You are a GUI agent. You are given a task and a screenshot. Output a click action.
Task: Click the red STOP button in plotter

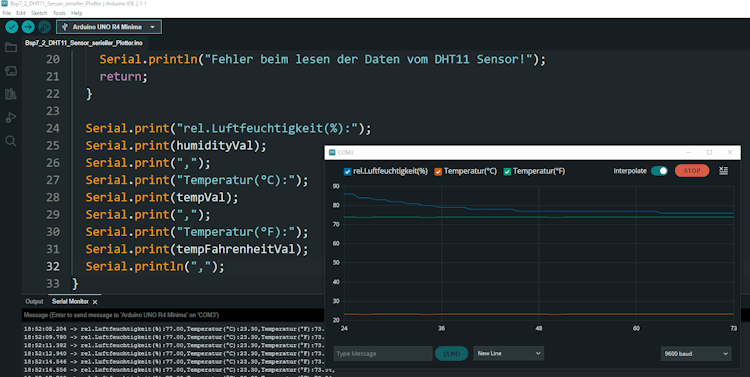(x=692, y=171)
